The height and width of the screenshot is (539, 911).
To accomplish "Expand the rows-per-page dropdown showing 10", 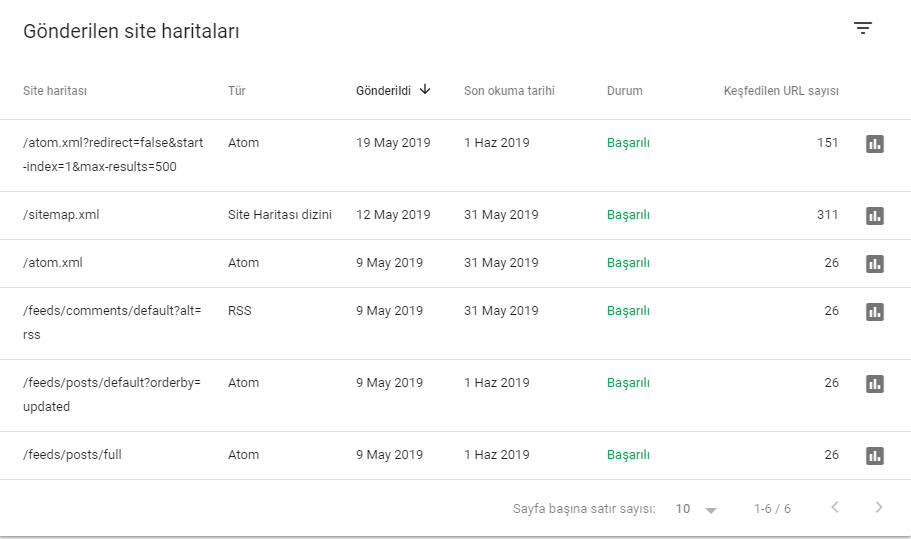I will coord(695,509).
